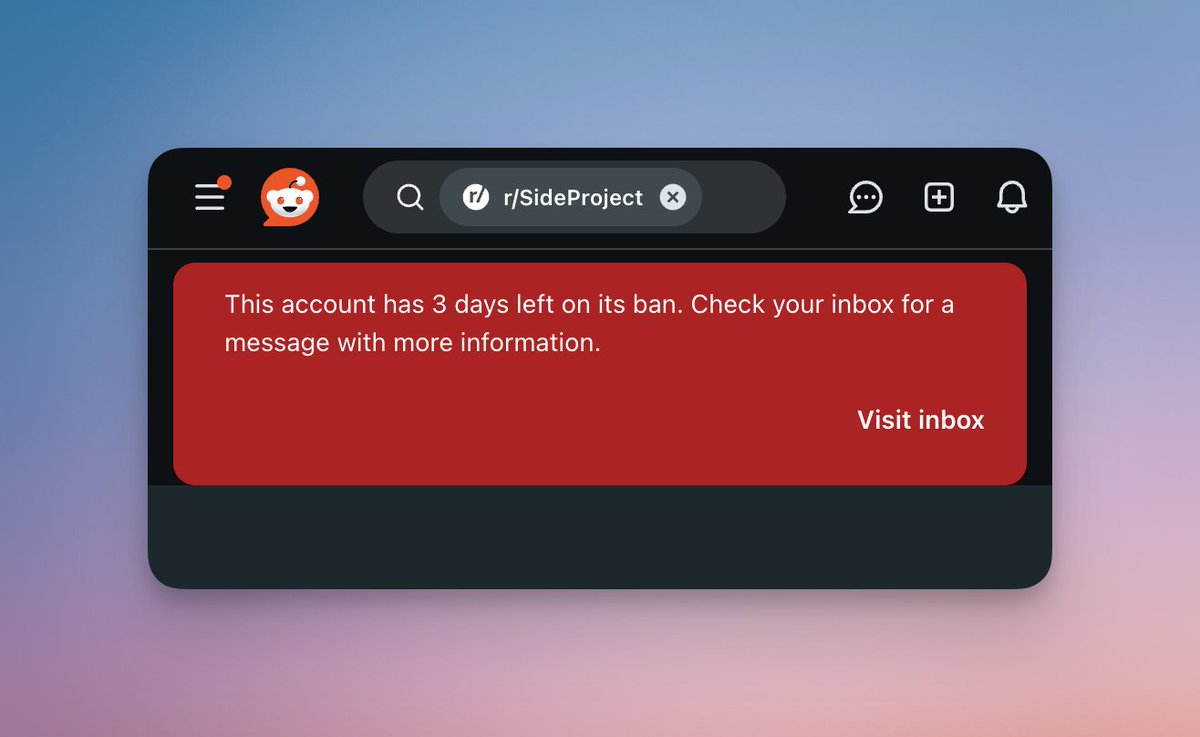This screenshot has width=1200, height=737.
Task: Click the r/ community icon in search chip
Action: pos(475,197)
